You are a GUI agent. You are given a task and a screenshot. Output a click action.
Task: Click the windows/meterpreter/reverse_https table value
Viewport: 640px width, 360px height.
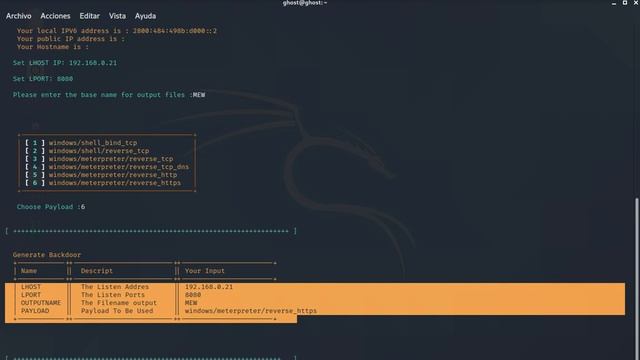tap(251, 311)
